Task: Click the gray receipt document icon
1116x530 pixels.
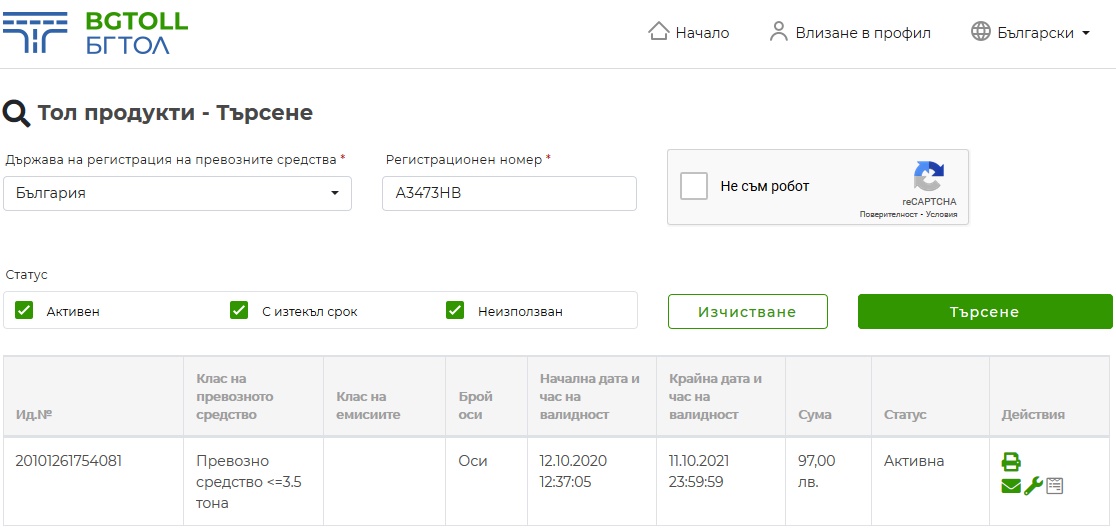Action: point(1055,486)
